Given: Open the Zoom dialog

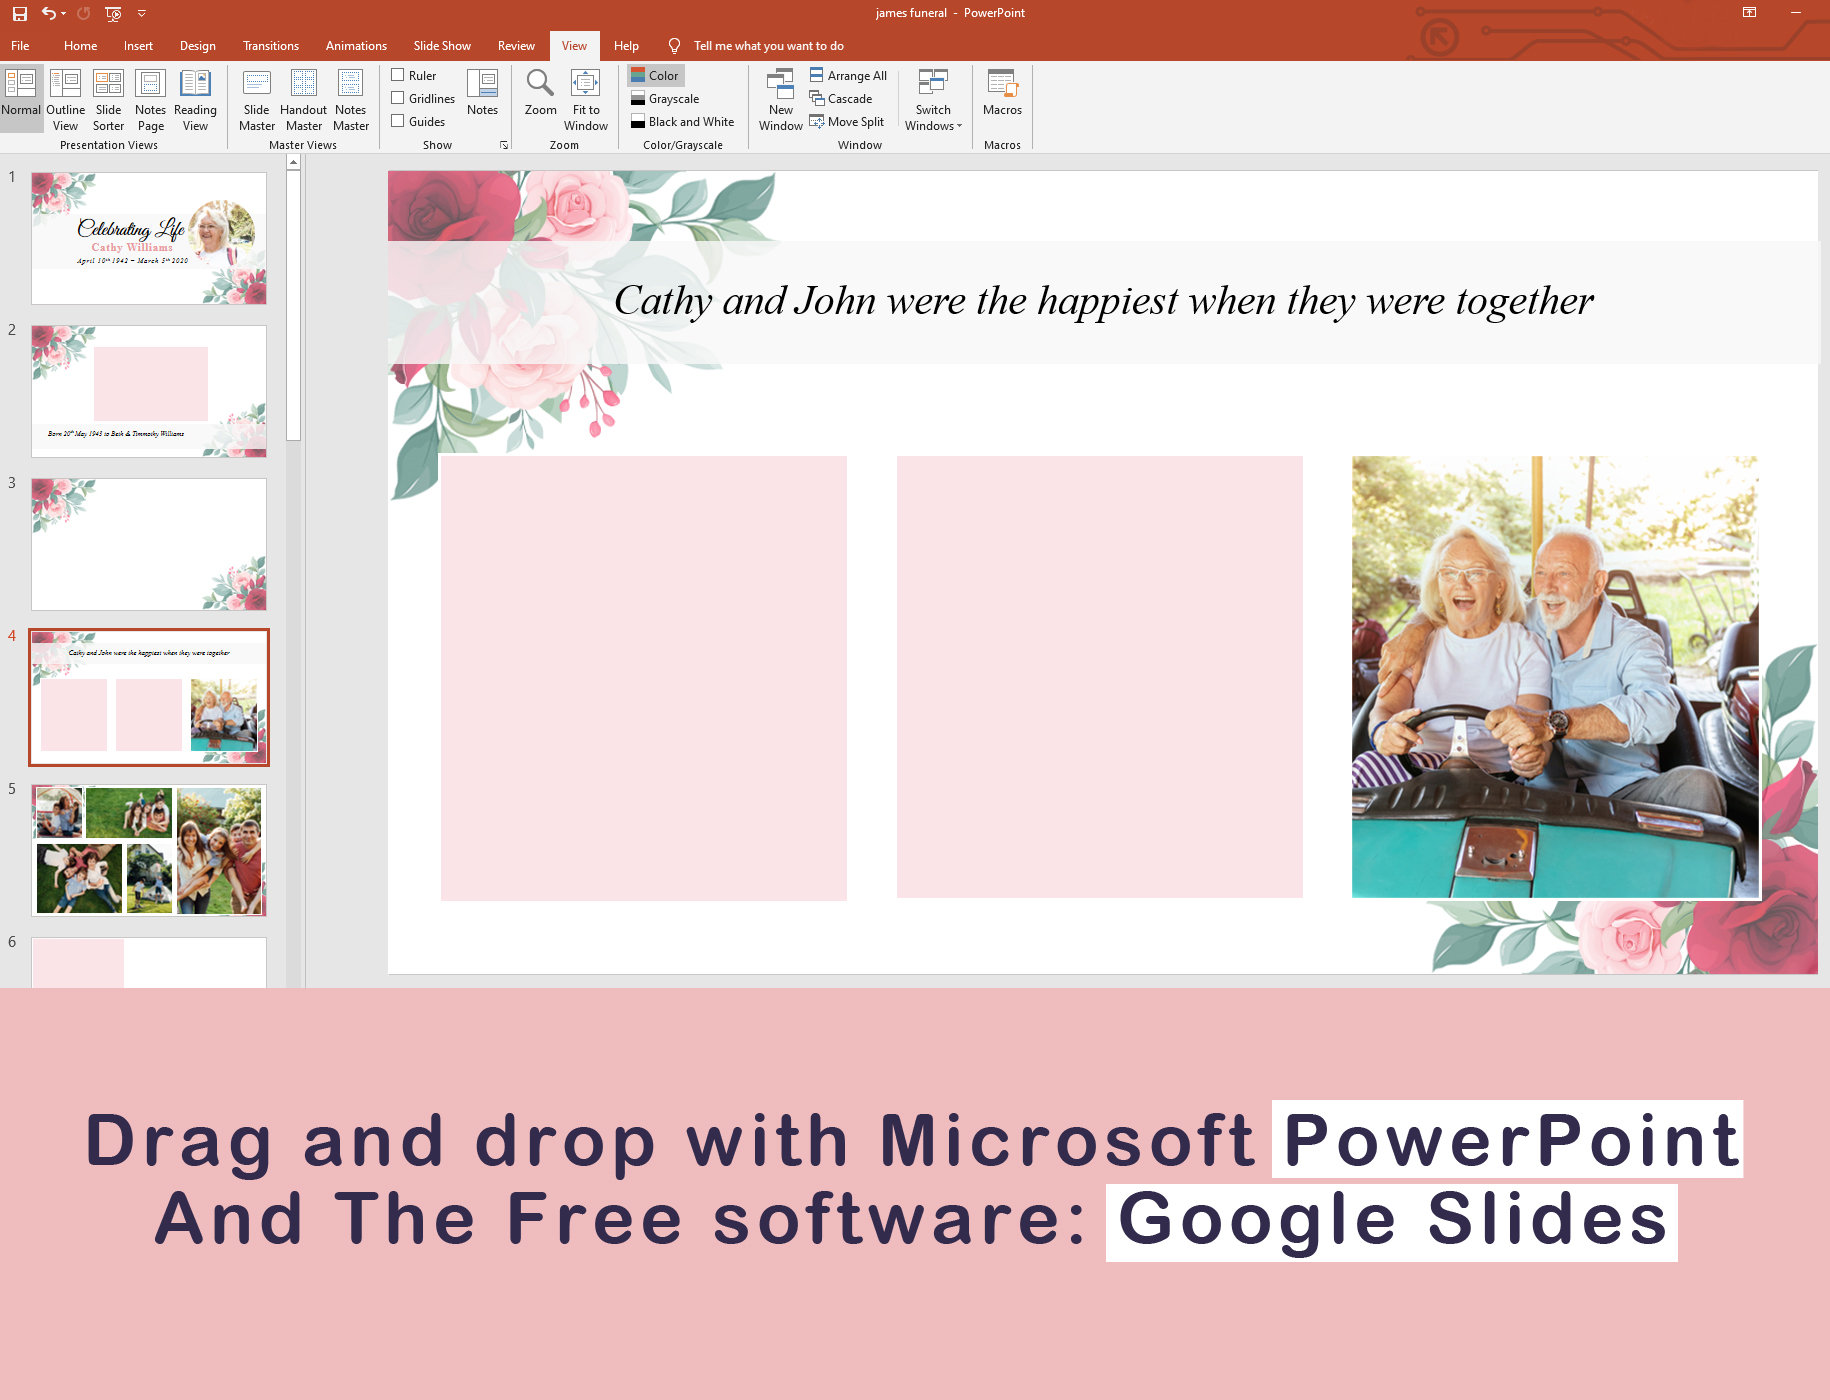Looking at the screenshot, I should click(539, 96).
